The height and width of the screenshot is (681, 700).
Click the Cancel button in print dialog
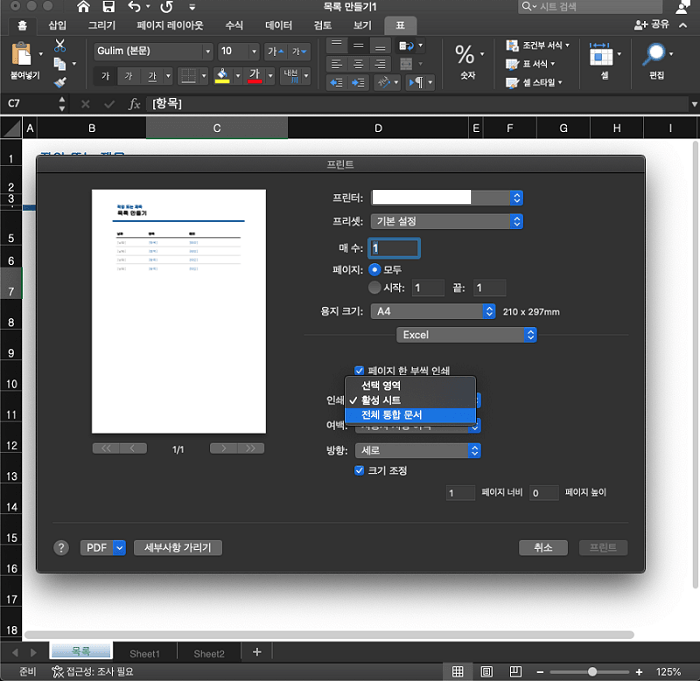(543, 547)
